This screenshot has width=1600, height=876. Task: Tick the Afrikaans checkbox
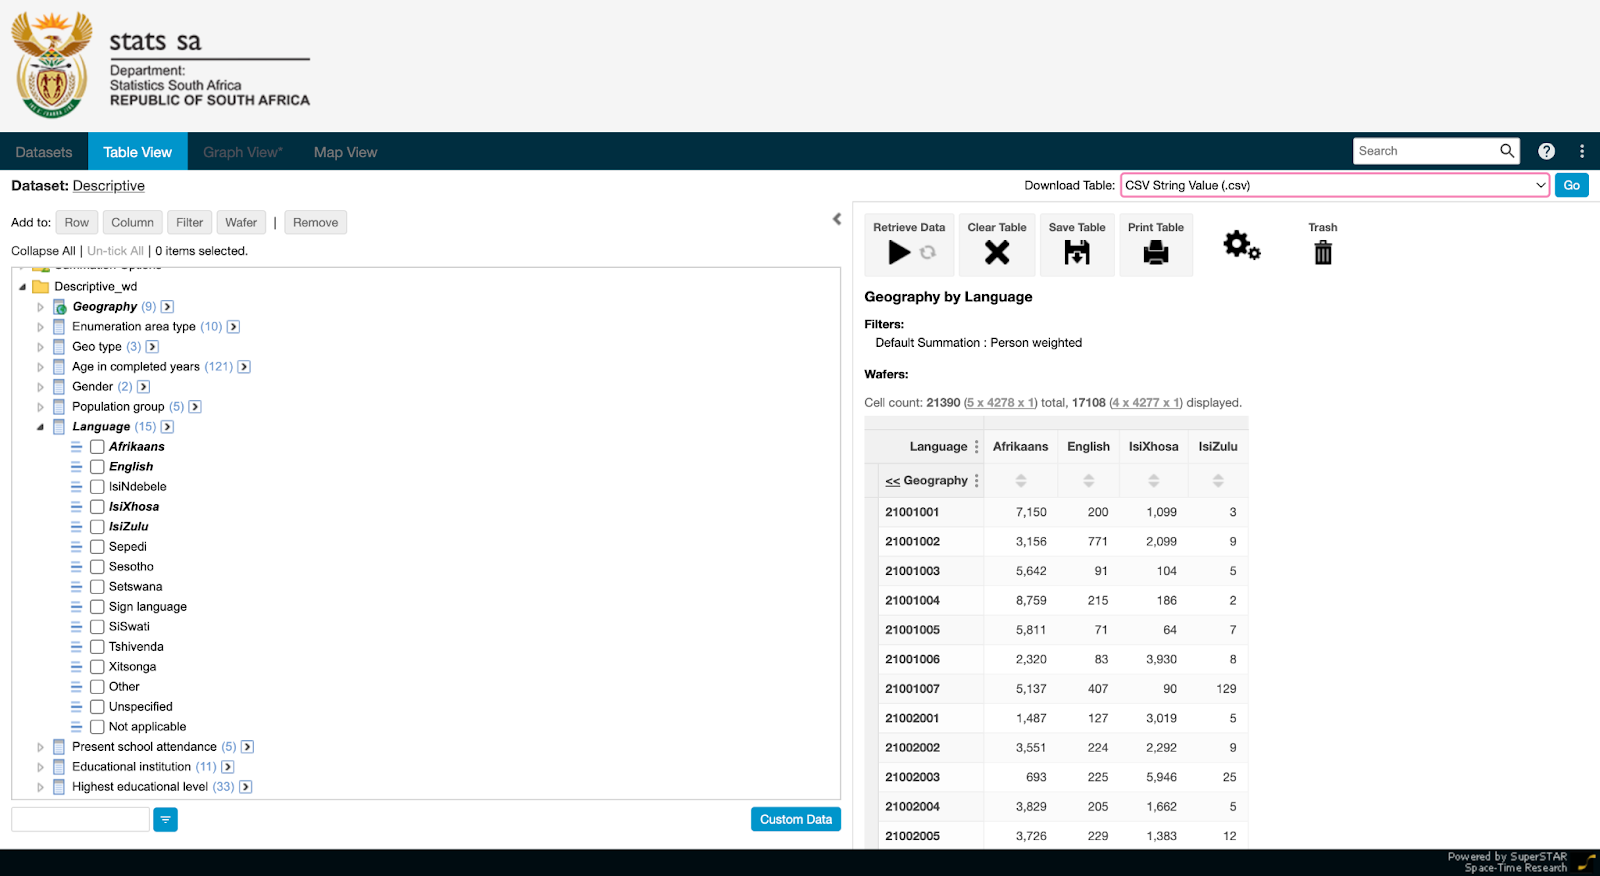tap(97, 447)
